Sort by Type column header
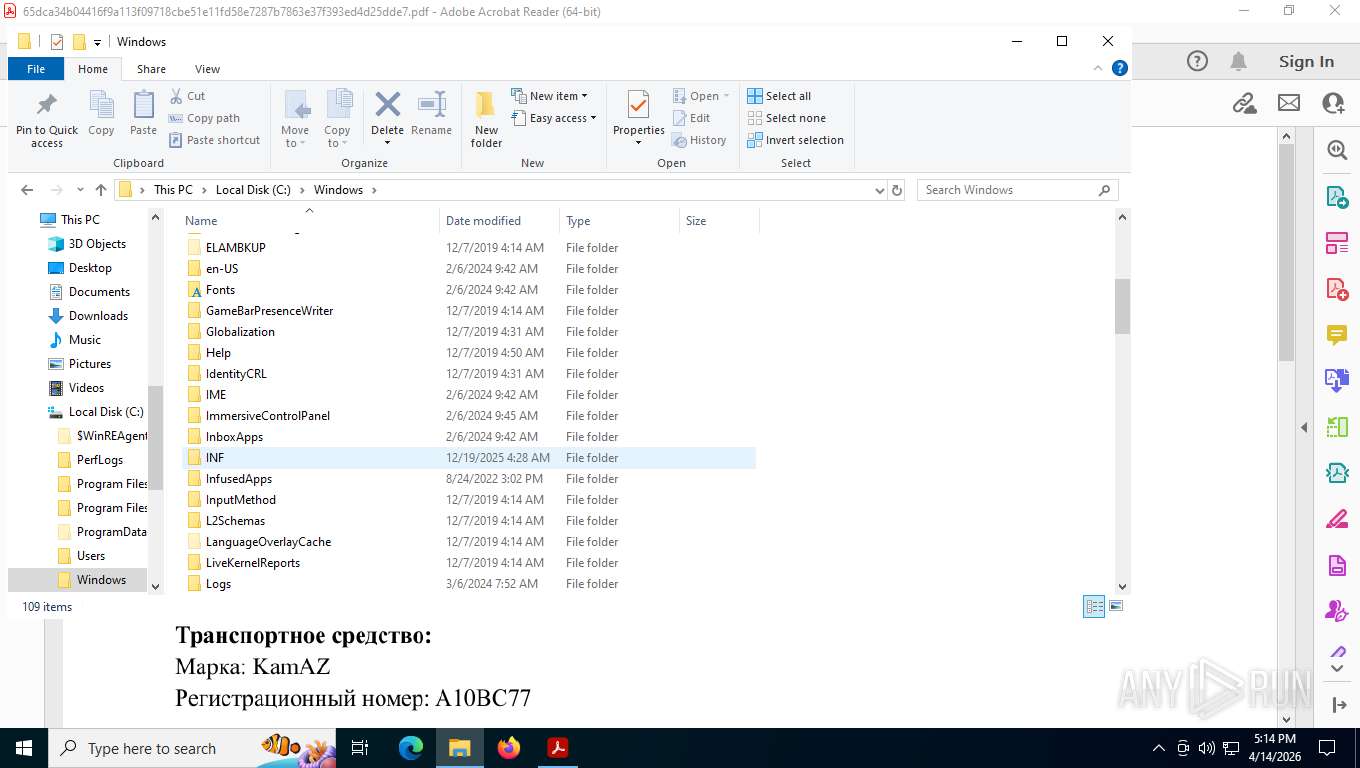Screen dimensions: 1360x768 (619, 221)
